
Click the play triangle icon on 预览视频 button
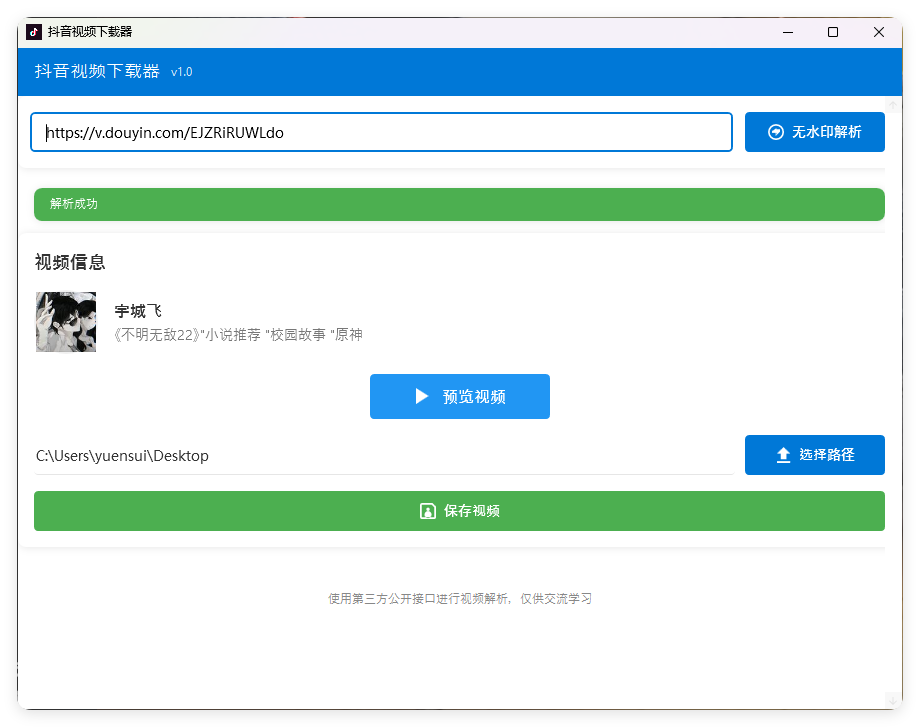click(x=424, y=396)
